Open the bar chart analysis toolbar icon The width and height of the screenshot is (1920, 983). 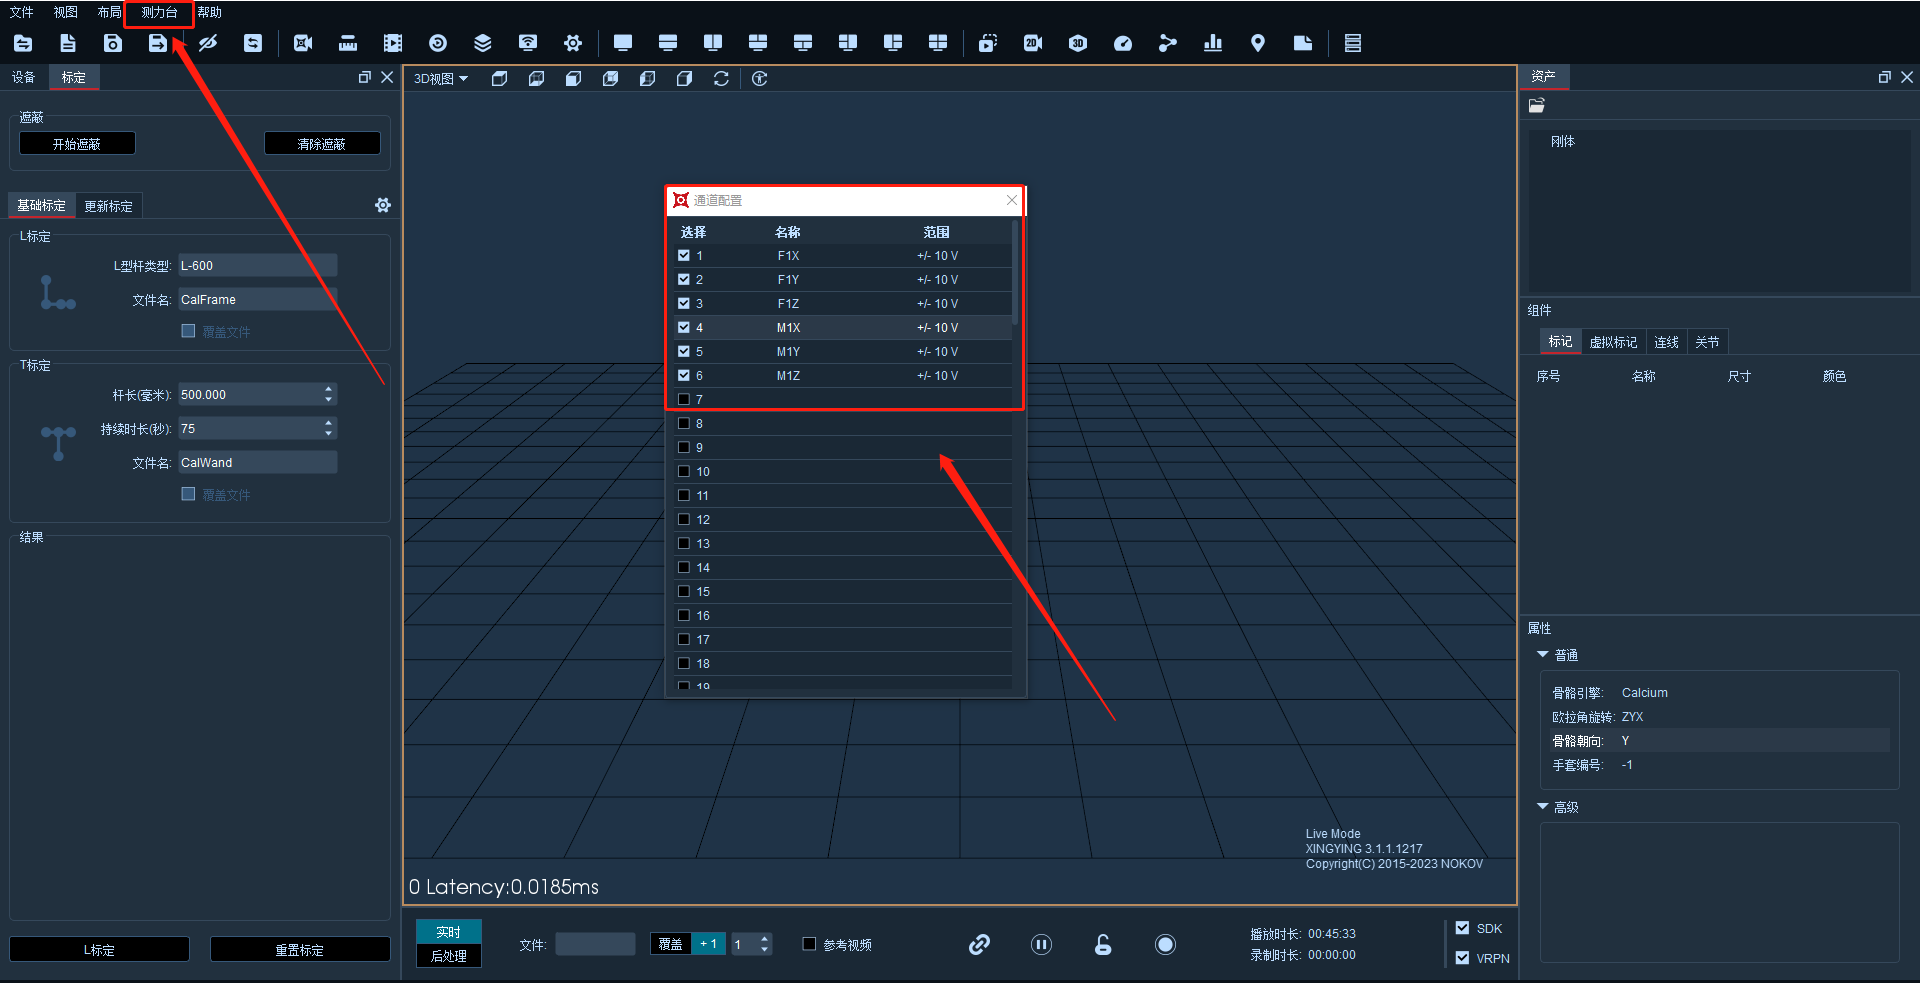[1213, 43]
